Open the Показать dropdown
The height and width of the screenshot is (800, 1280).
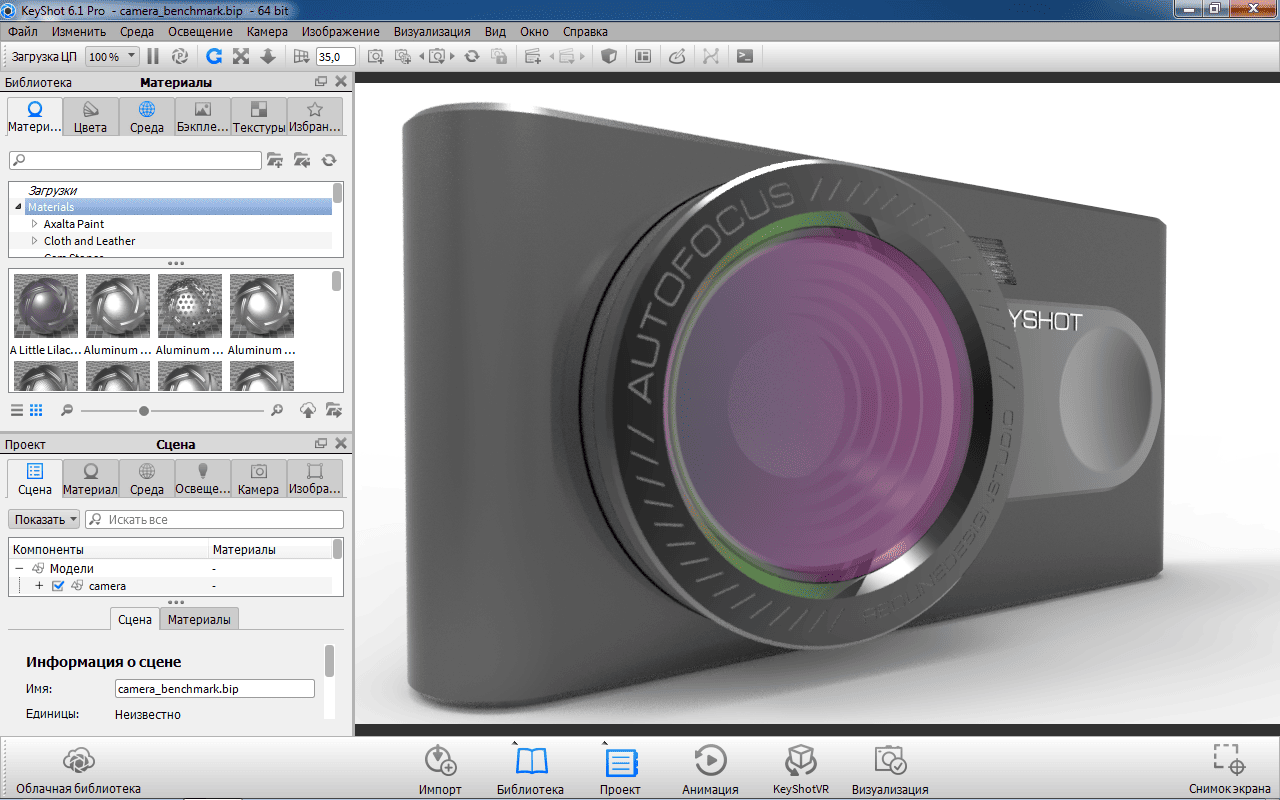click(x=44, y=520)
